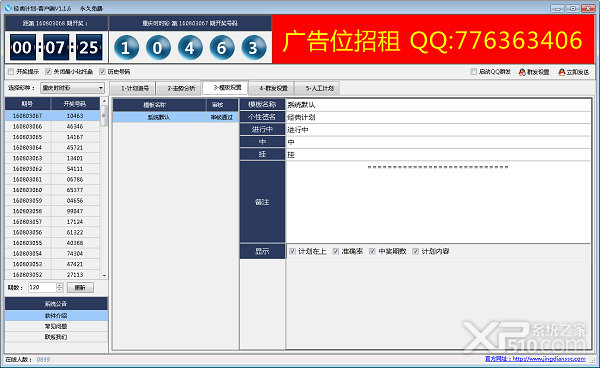Click the lottery ball showing number 4
This screenshot has height=368, width=600.
point(190,47)
